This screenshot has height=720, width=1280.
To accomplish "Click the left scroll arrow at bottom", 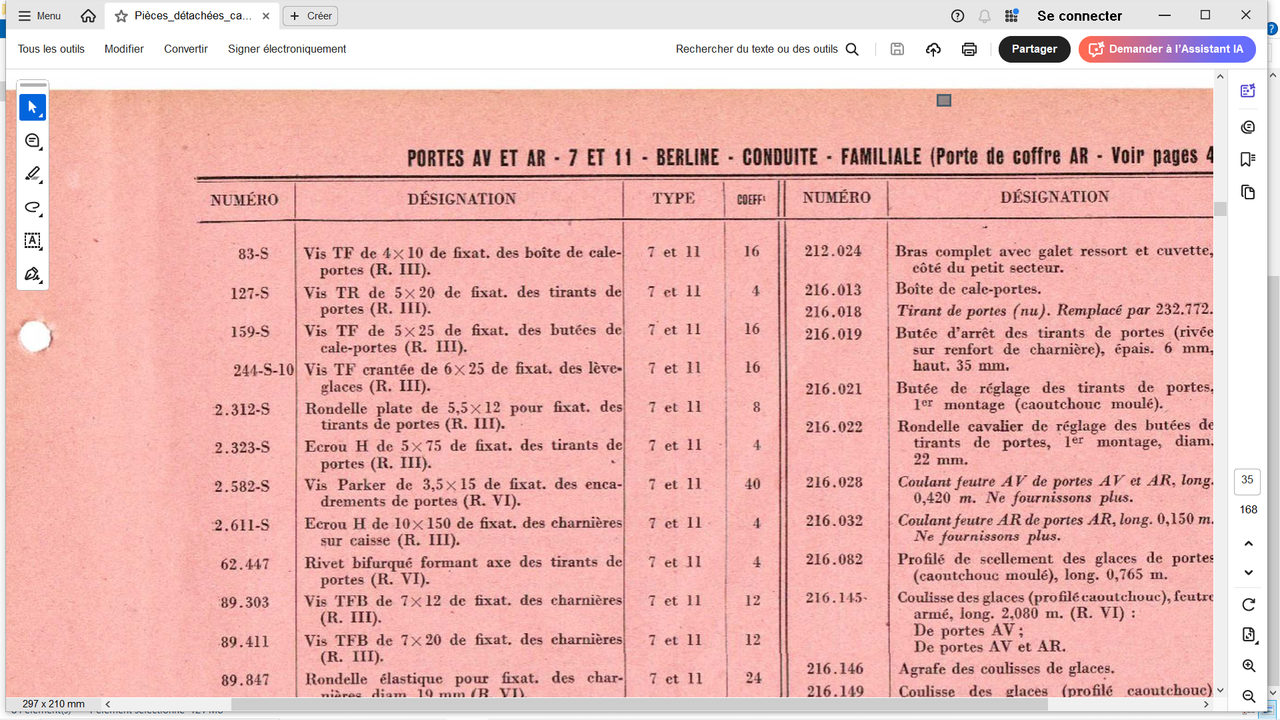I will pos(107,704).
